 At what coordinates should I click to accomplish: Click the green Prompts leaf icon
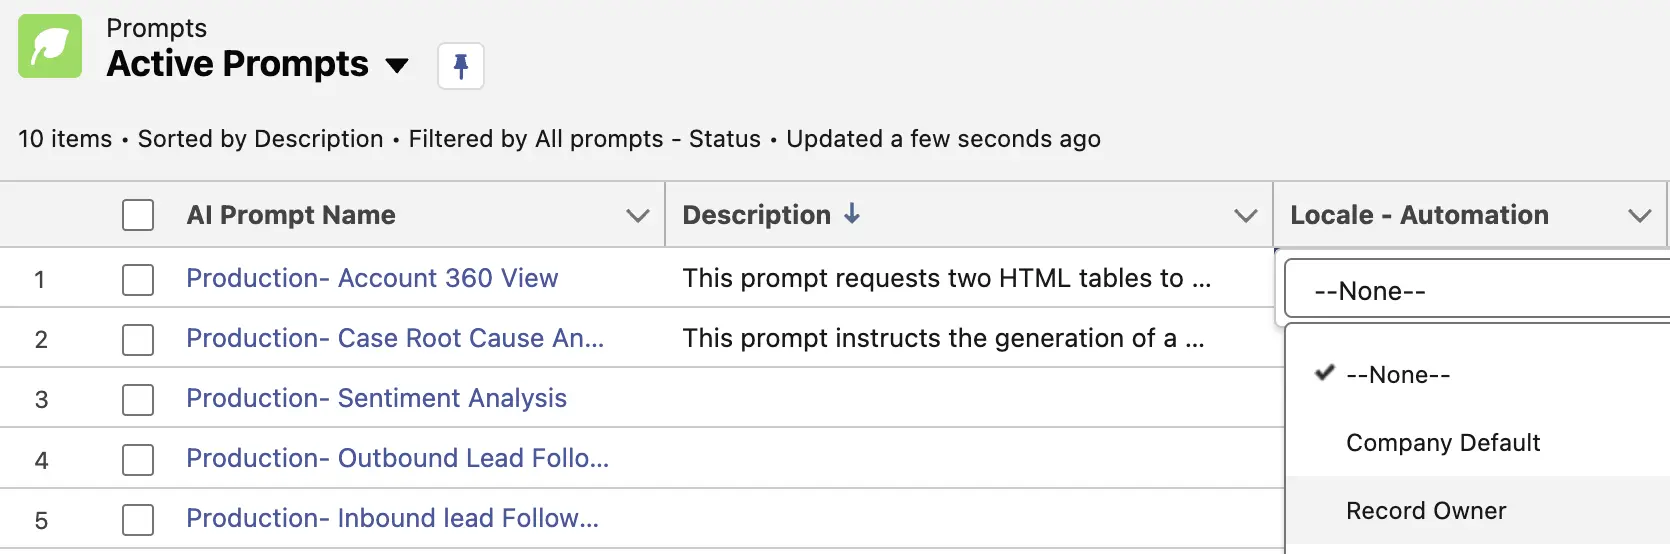(50, 46)
